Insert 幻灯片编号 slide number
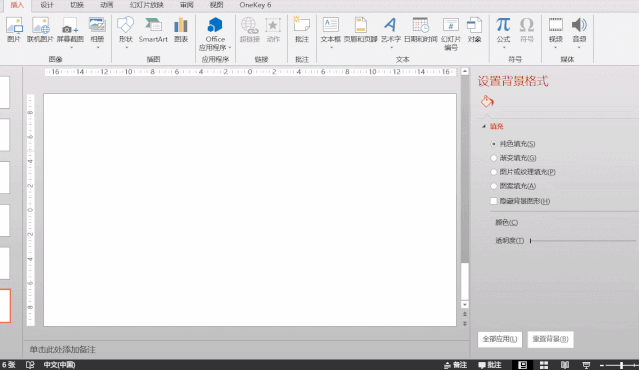This screenshot has width=639, height=370. point(451,33)
